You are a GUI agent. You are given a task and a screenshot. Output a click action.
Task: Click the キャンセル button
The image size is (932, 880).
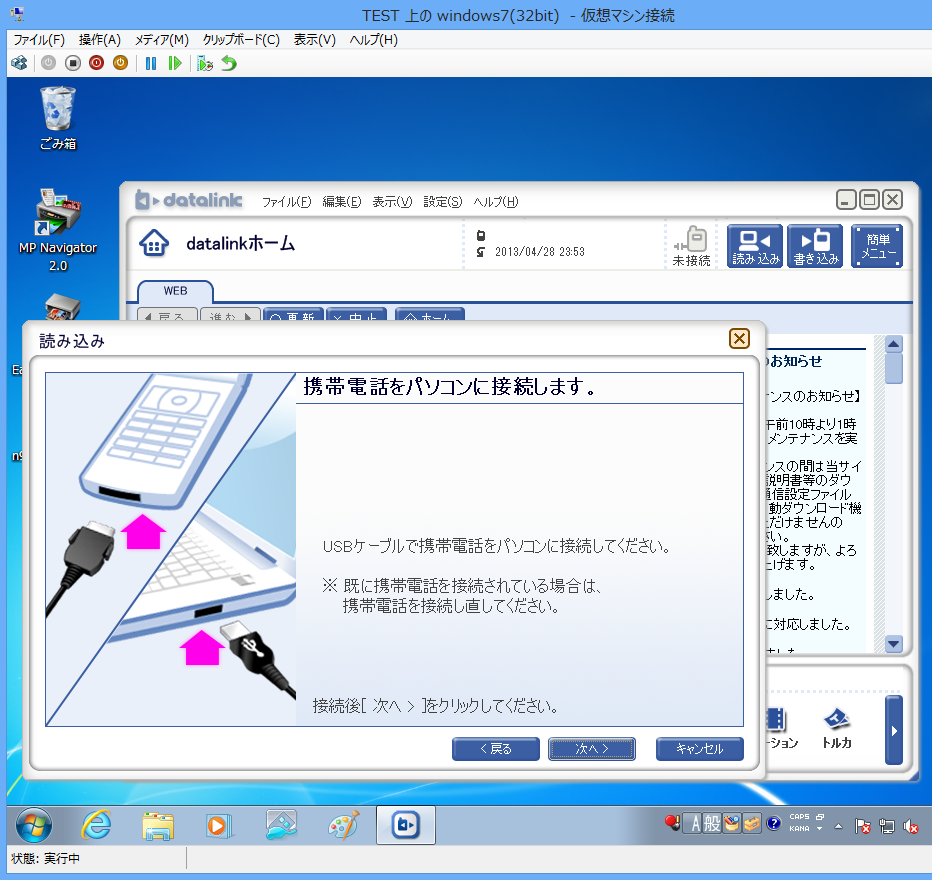pos(700,749)
